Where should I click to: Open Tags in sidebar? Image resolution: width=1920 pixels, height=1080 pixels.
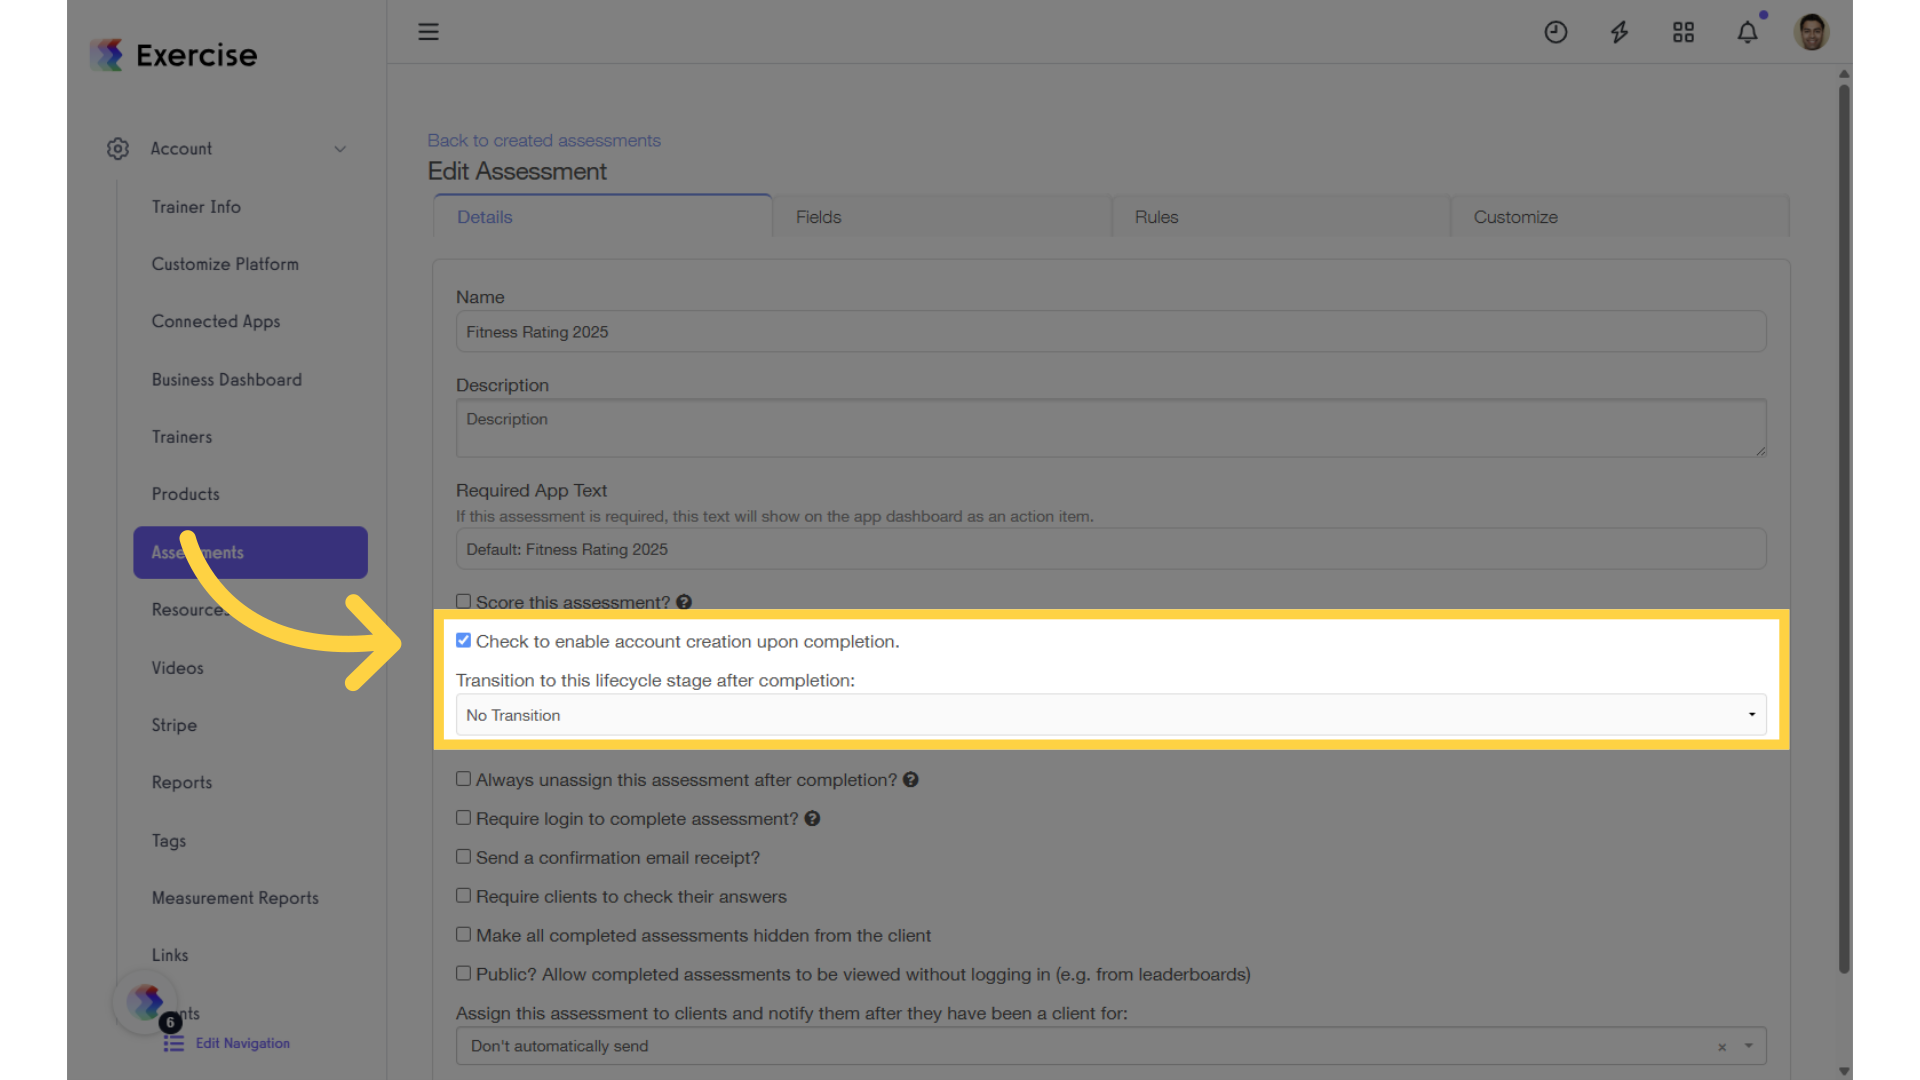click(169, 841)
